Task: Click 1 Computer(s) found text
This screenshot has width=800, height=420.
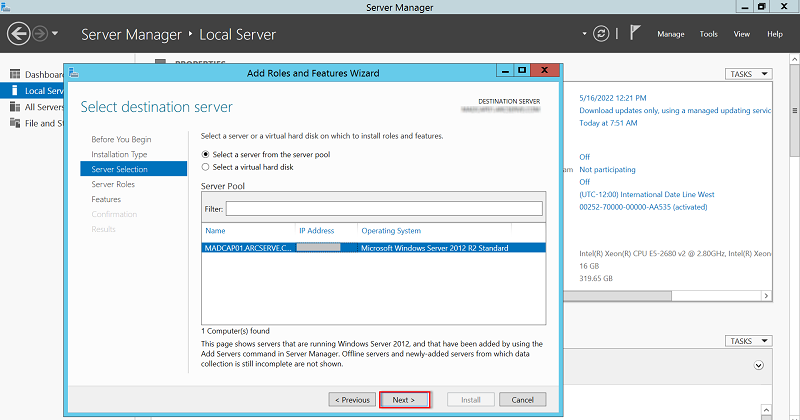Action: [235, 331]
